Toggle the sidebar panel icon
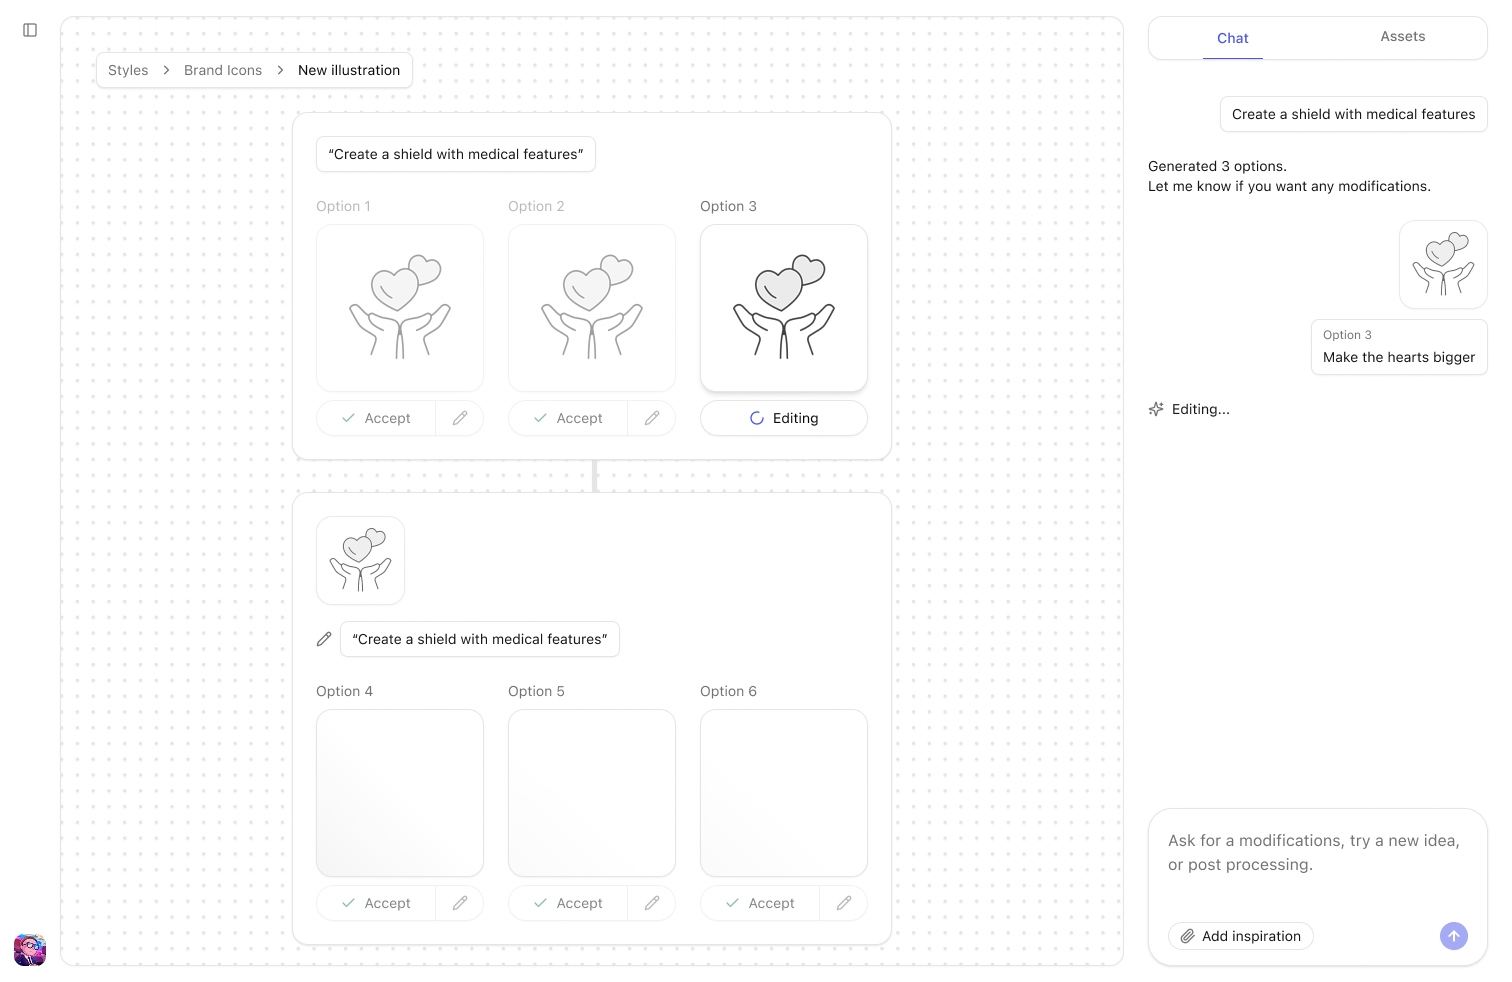Image resolution: width=1512 pixels, height=982 pixels. pyautogui.click(x=30, y=30)
